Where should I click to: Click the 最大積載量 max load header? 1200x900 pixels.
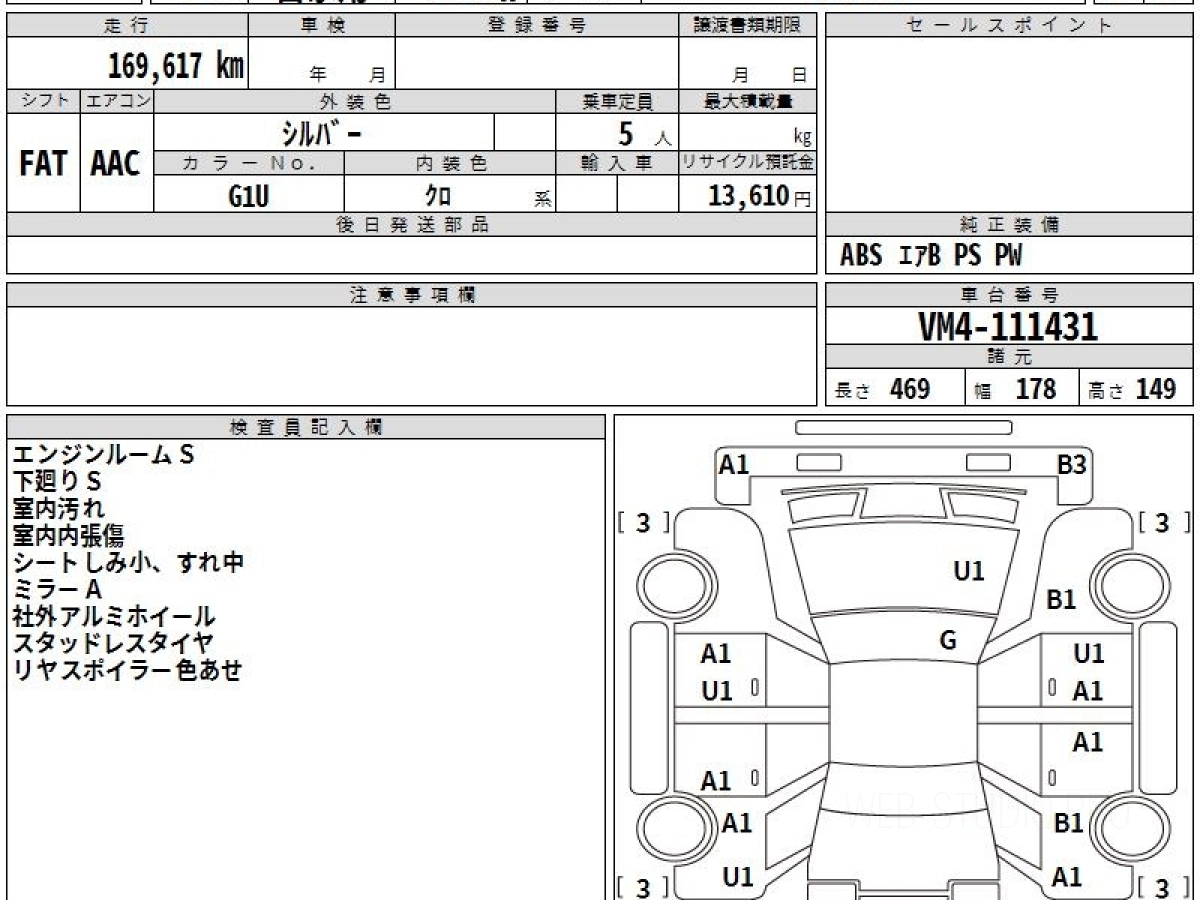pos(748,101)
